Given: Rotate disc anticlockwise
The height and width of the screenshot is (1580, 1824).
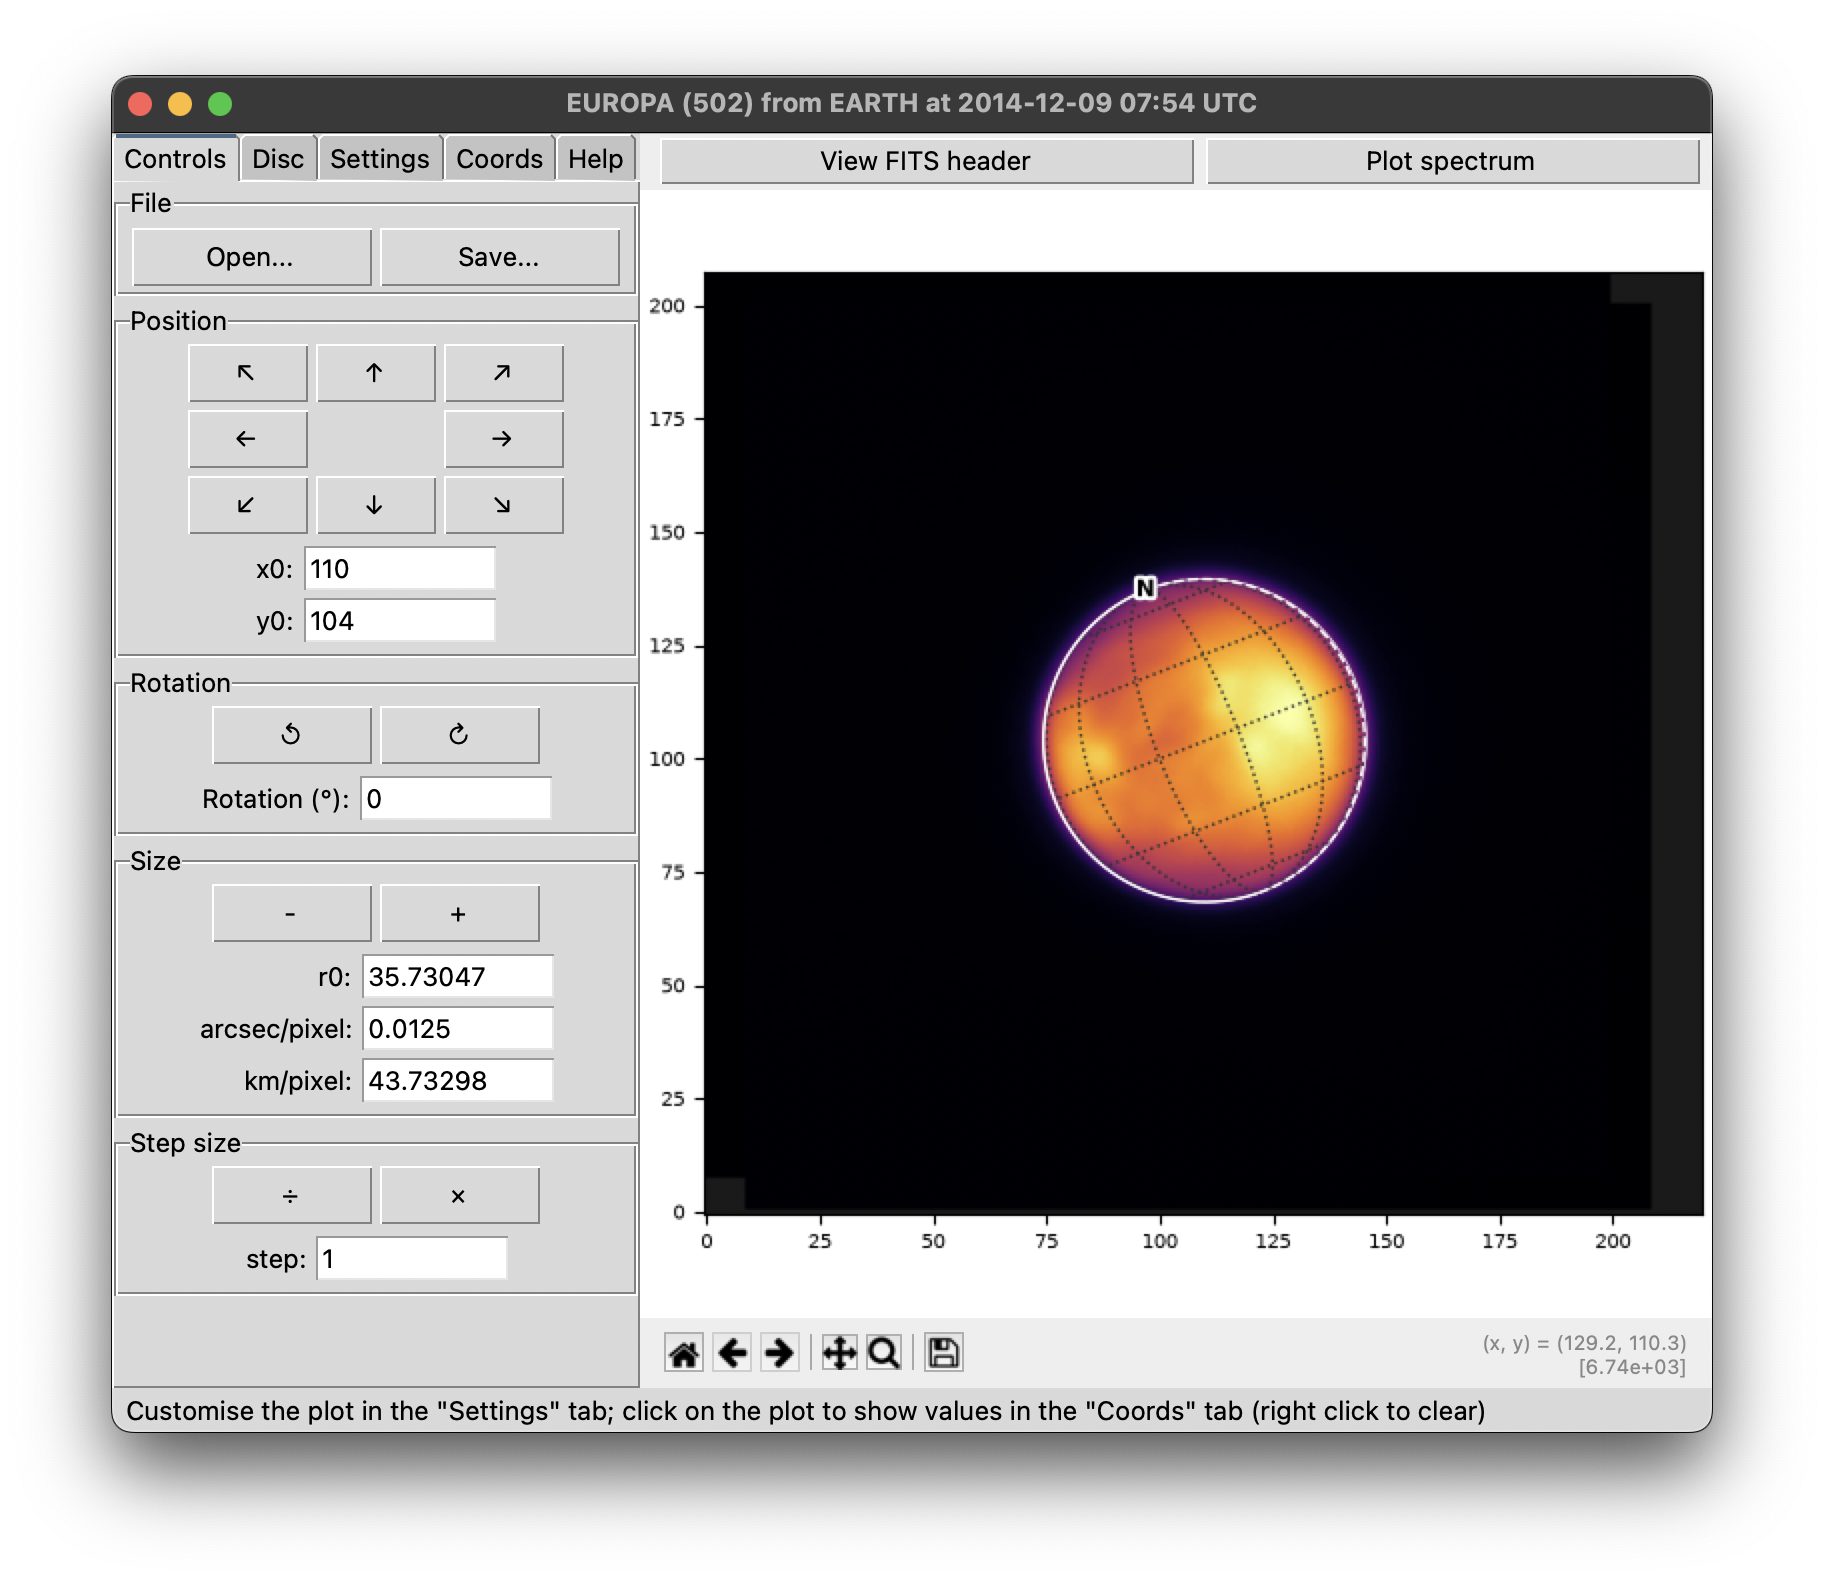Looking at the screenshot, I should pos(291,735).
